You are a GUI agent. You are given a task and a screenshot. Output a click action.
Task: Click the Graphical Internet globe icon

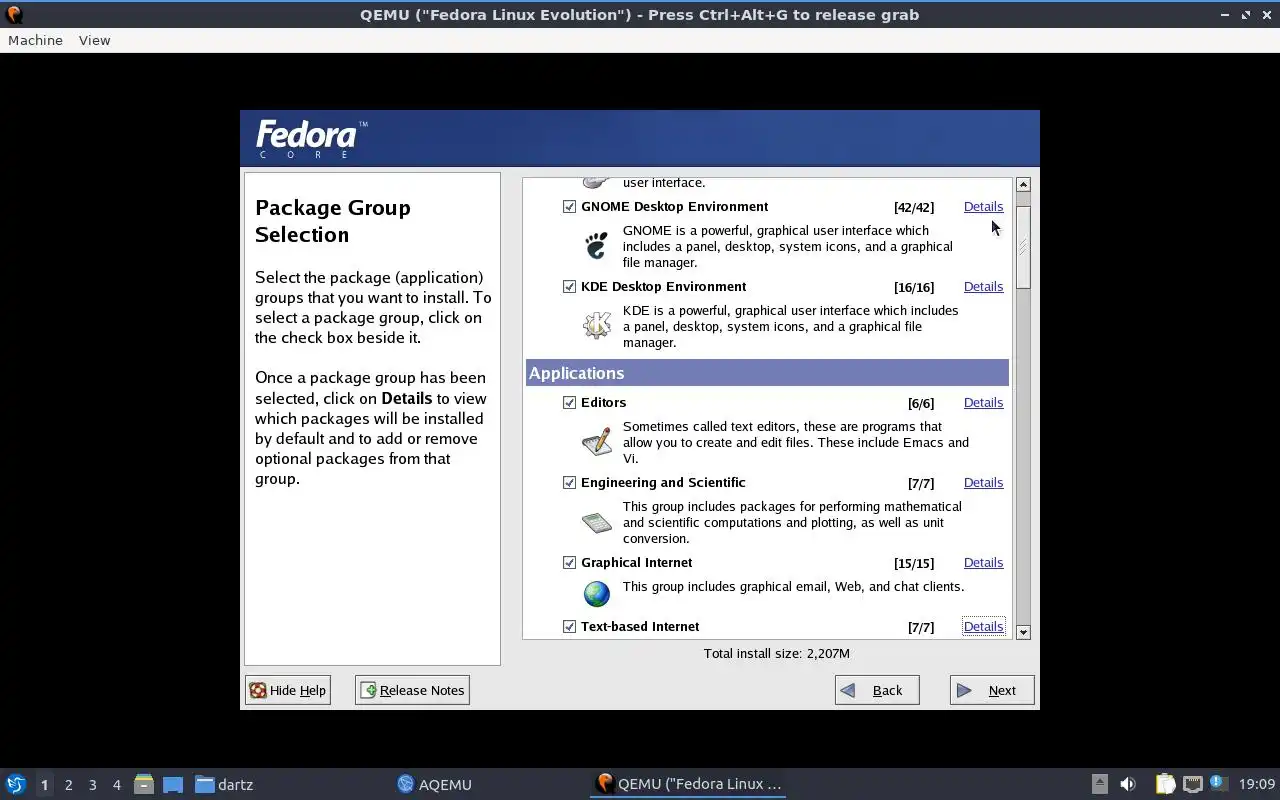596,594
